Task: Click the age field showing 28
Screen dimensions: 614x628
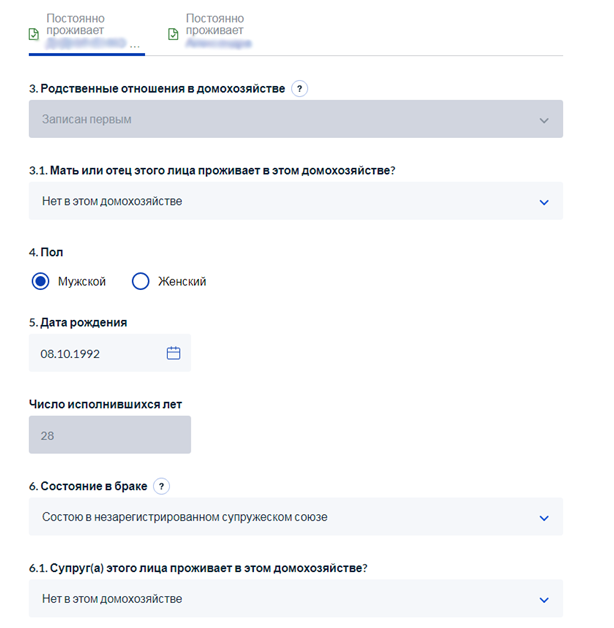Action: (x=110, y=435)
